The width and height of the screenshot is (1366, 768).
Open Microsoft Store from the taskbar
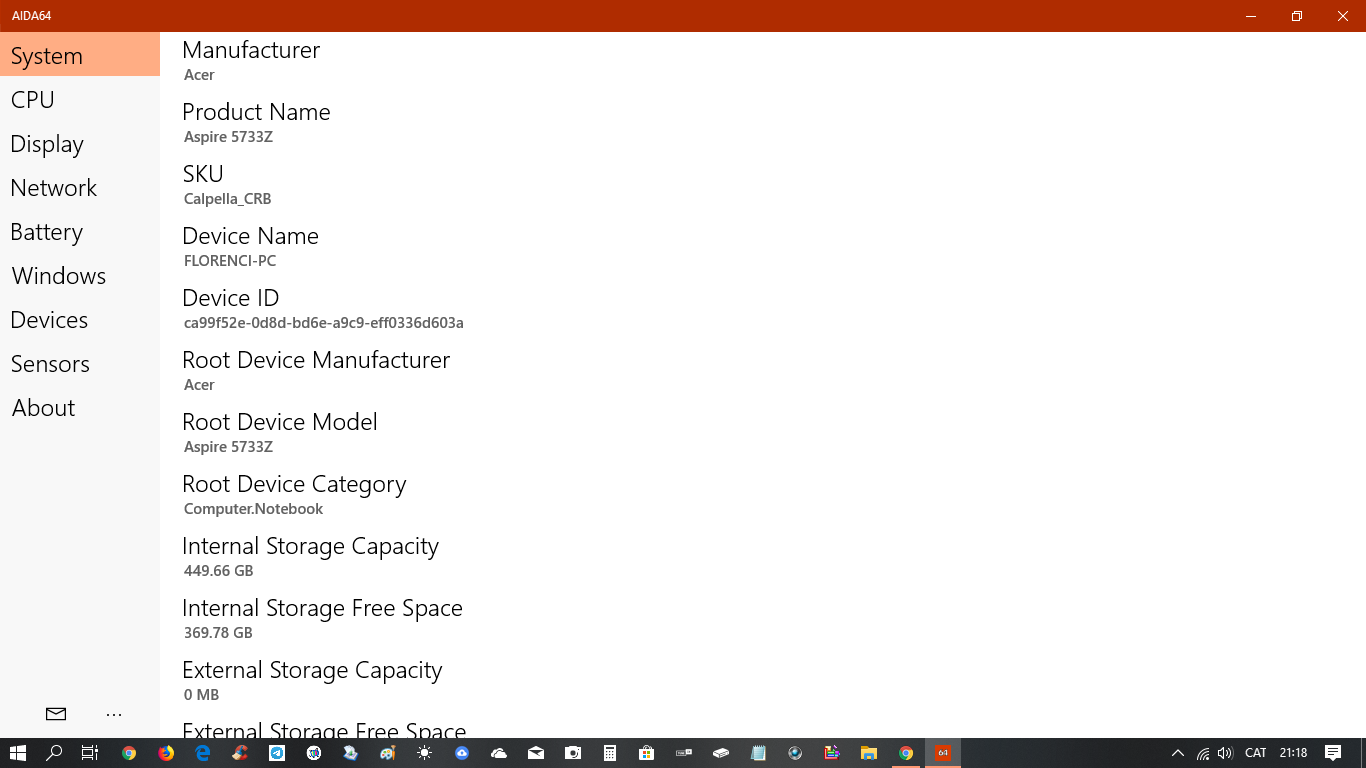tap(646, 753)
